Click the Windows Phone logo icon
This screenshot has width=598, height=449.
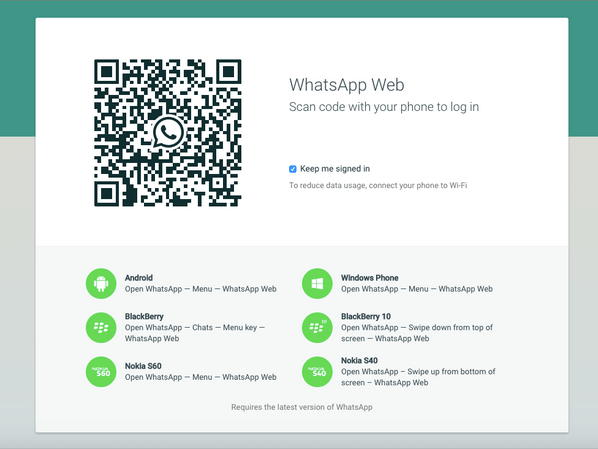pos(317,283)
